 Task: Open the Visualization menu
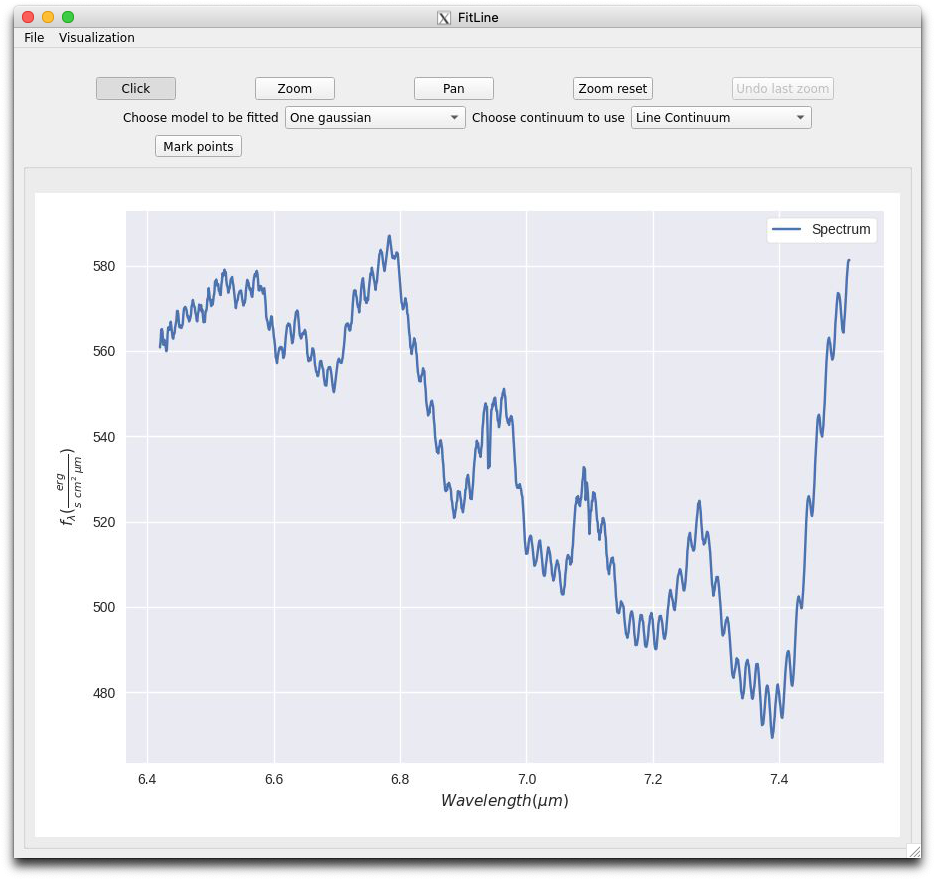97,38
